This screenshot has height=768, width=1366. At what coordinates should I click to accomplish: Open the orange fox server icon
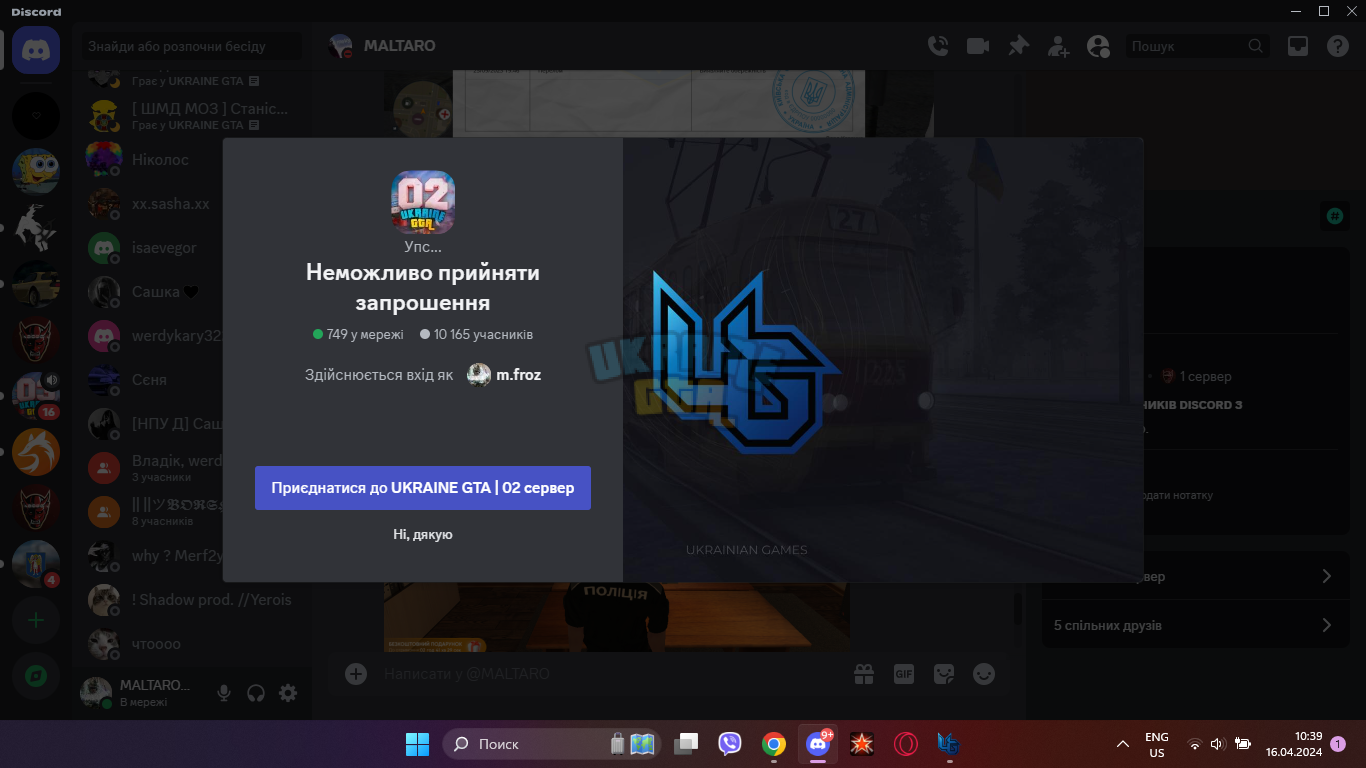pos(36,453)
